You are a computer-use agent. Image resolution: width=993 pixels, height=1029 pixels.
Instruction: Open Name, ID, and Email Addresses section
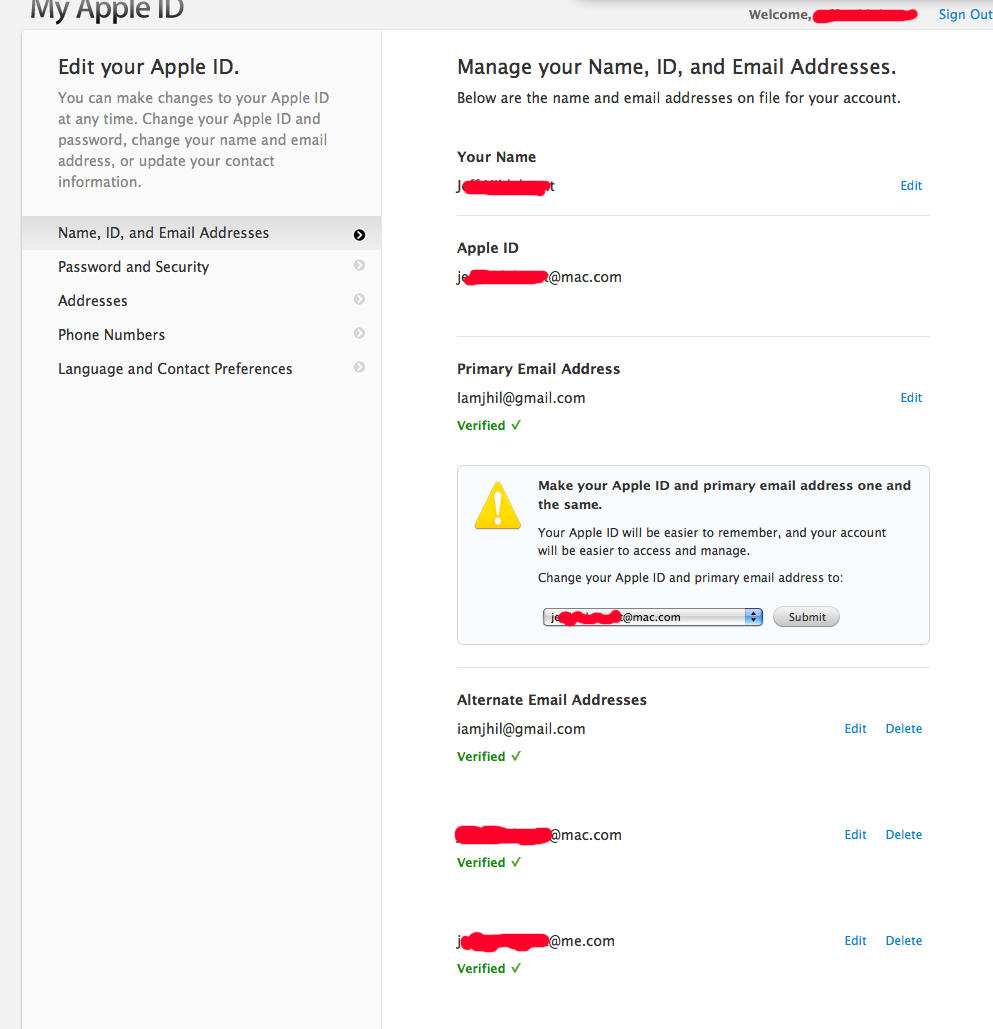(x=201, y=233)
